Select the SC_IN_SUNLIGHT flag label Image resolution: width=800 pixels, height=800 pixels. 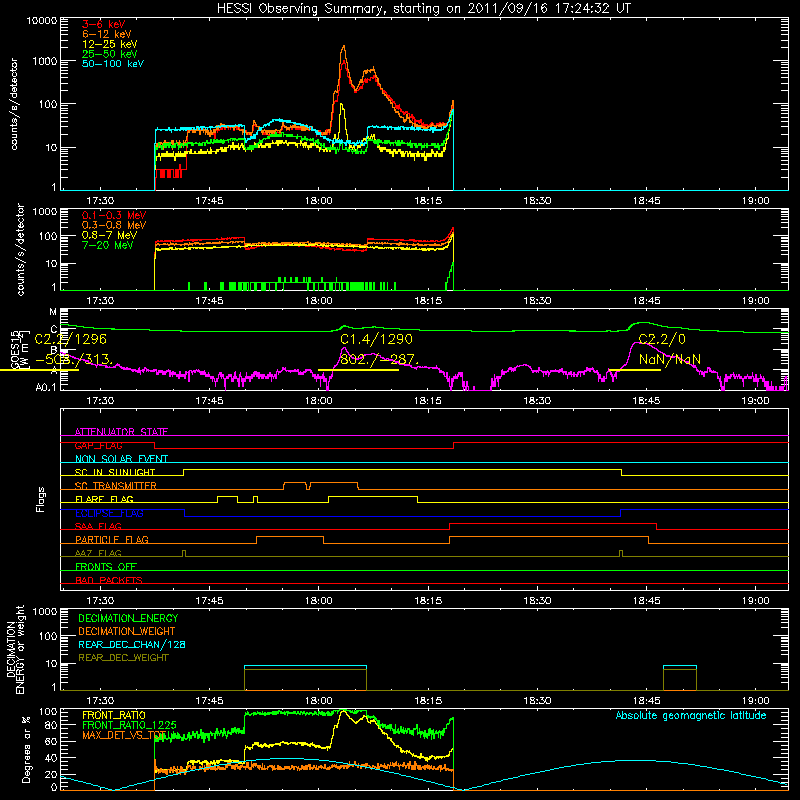(115, 472)
